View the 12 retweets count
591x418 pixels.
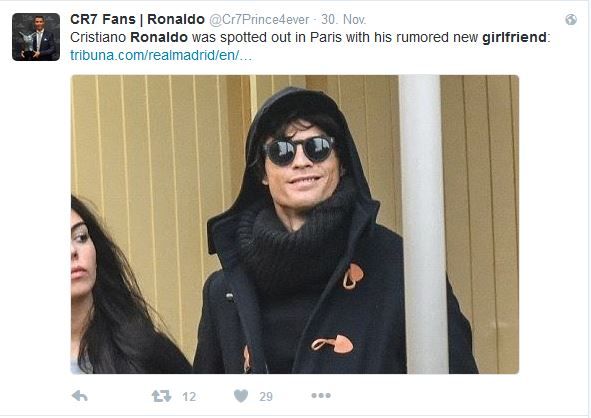(x=189, y=397)
